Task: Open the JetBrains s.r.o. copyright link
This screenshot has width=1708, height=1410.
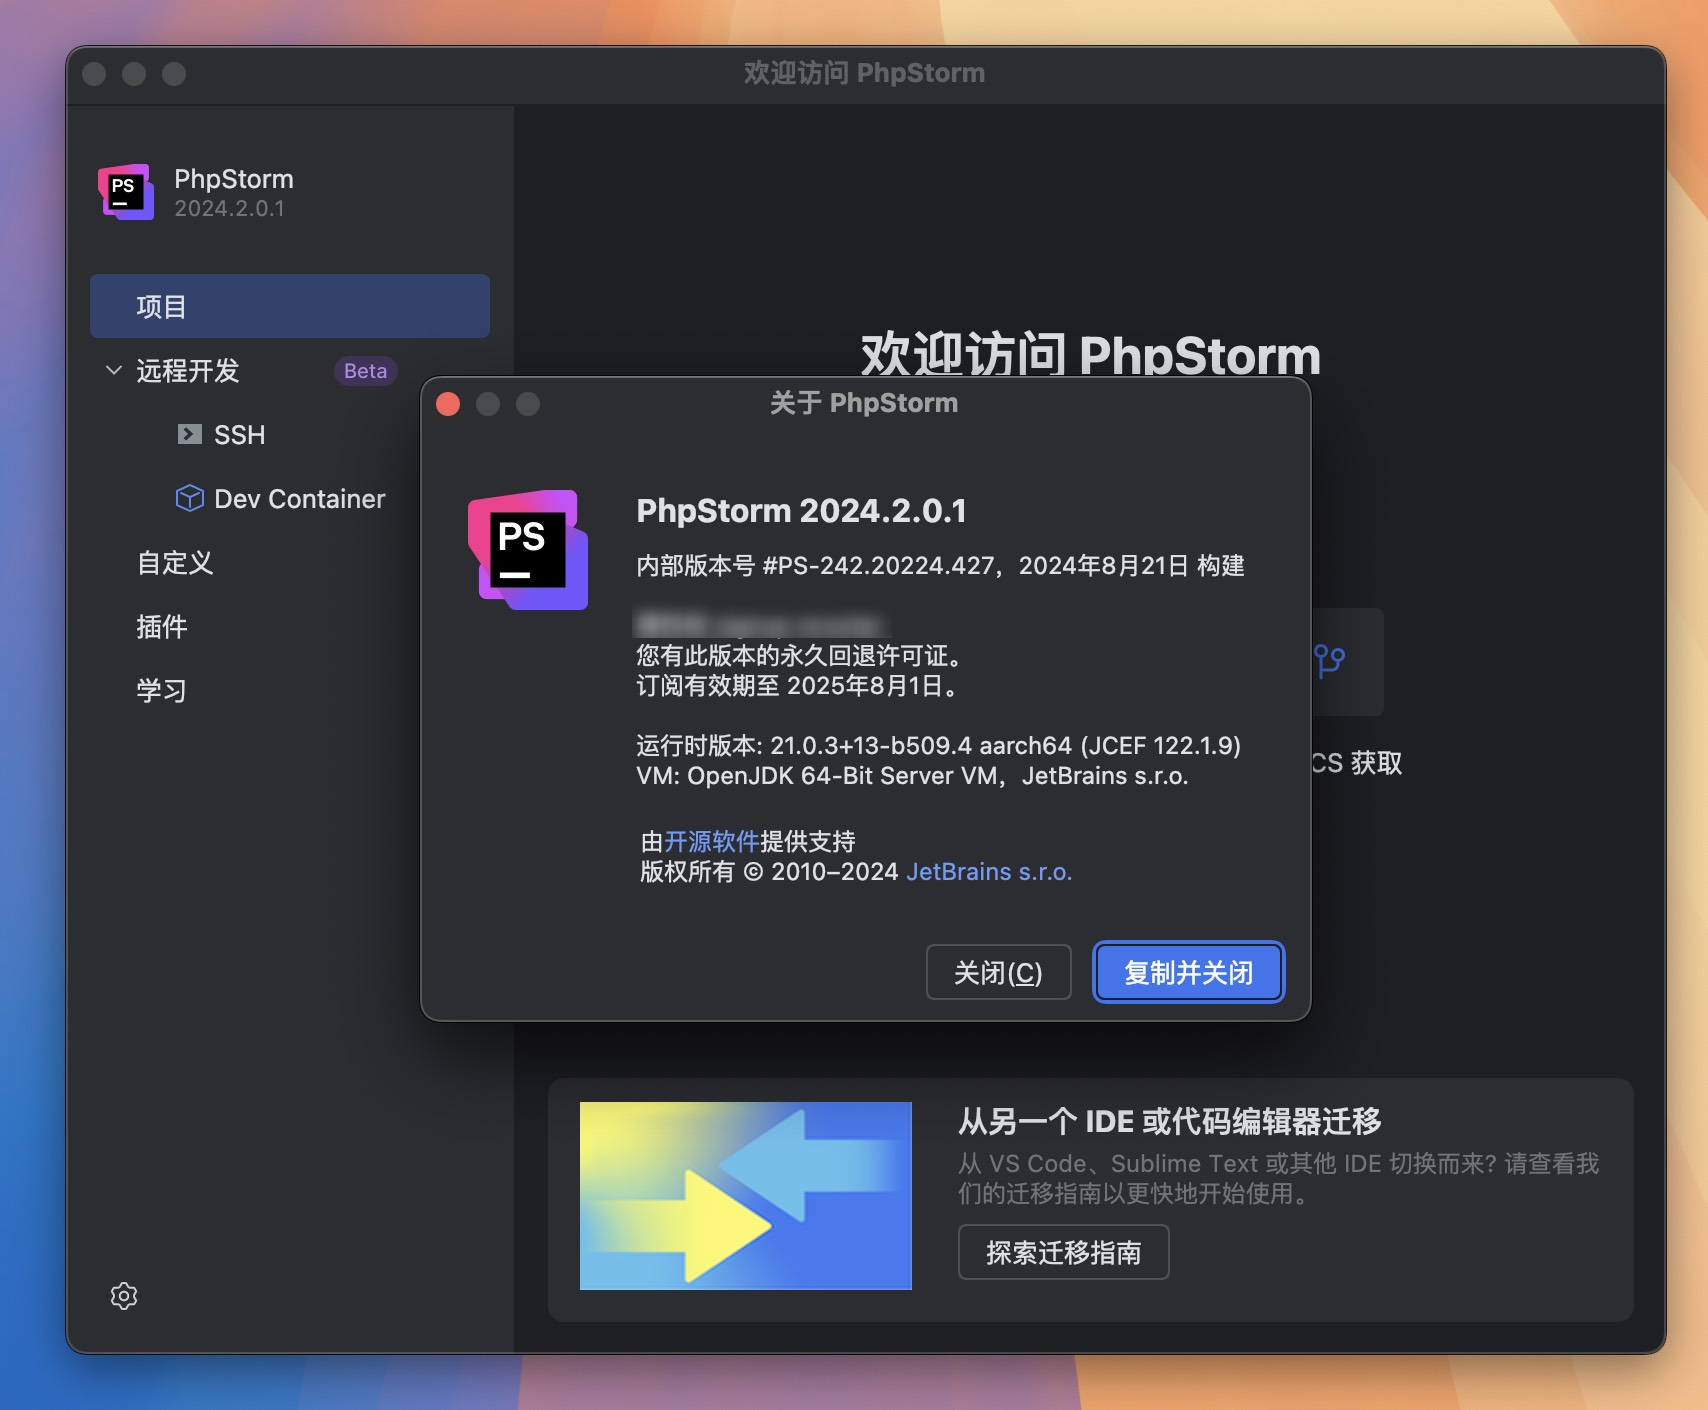Action: 989,872
